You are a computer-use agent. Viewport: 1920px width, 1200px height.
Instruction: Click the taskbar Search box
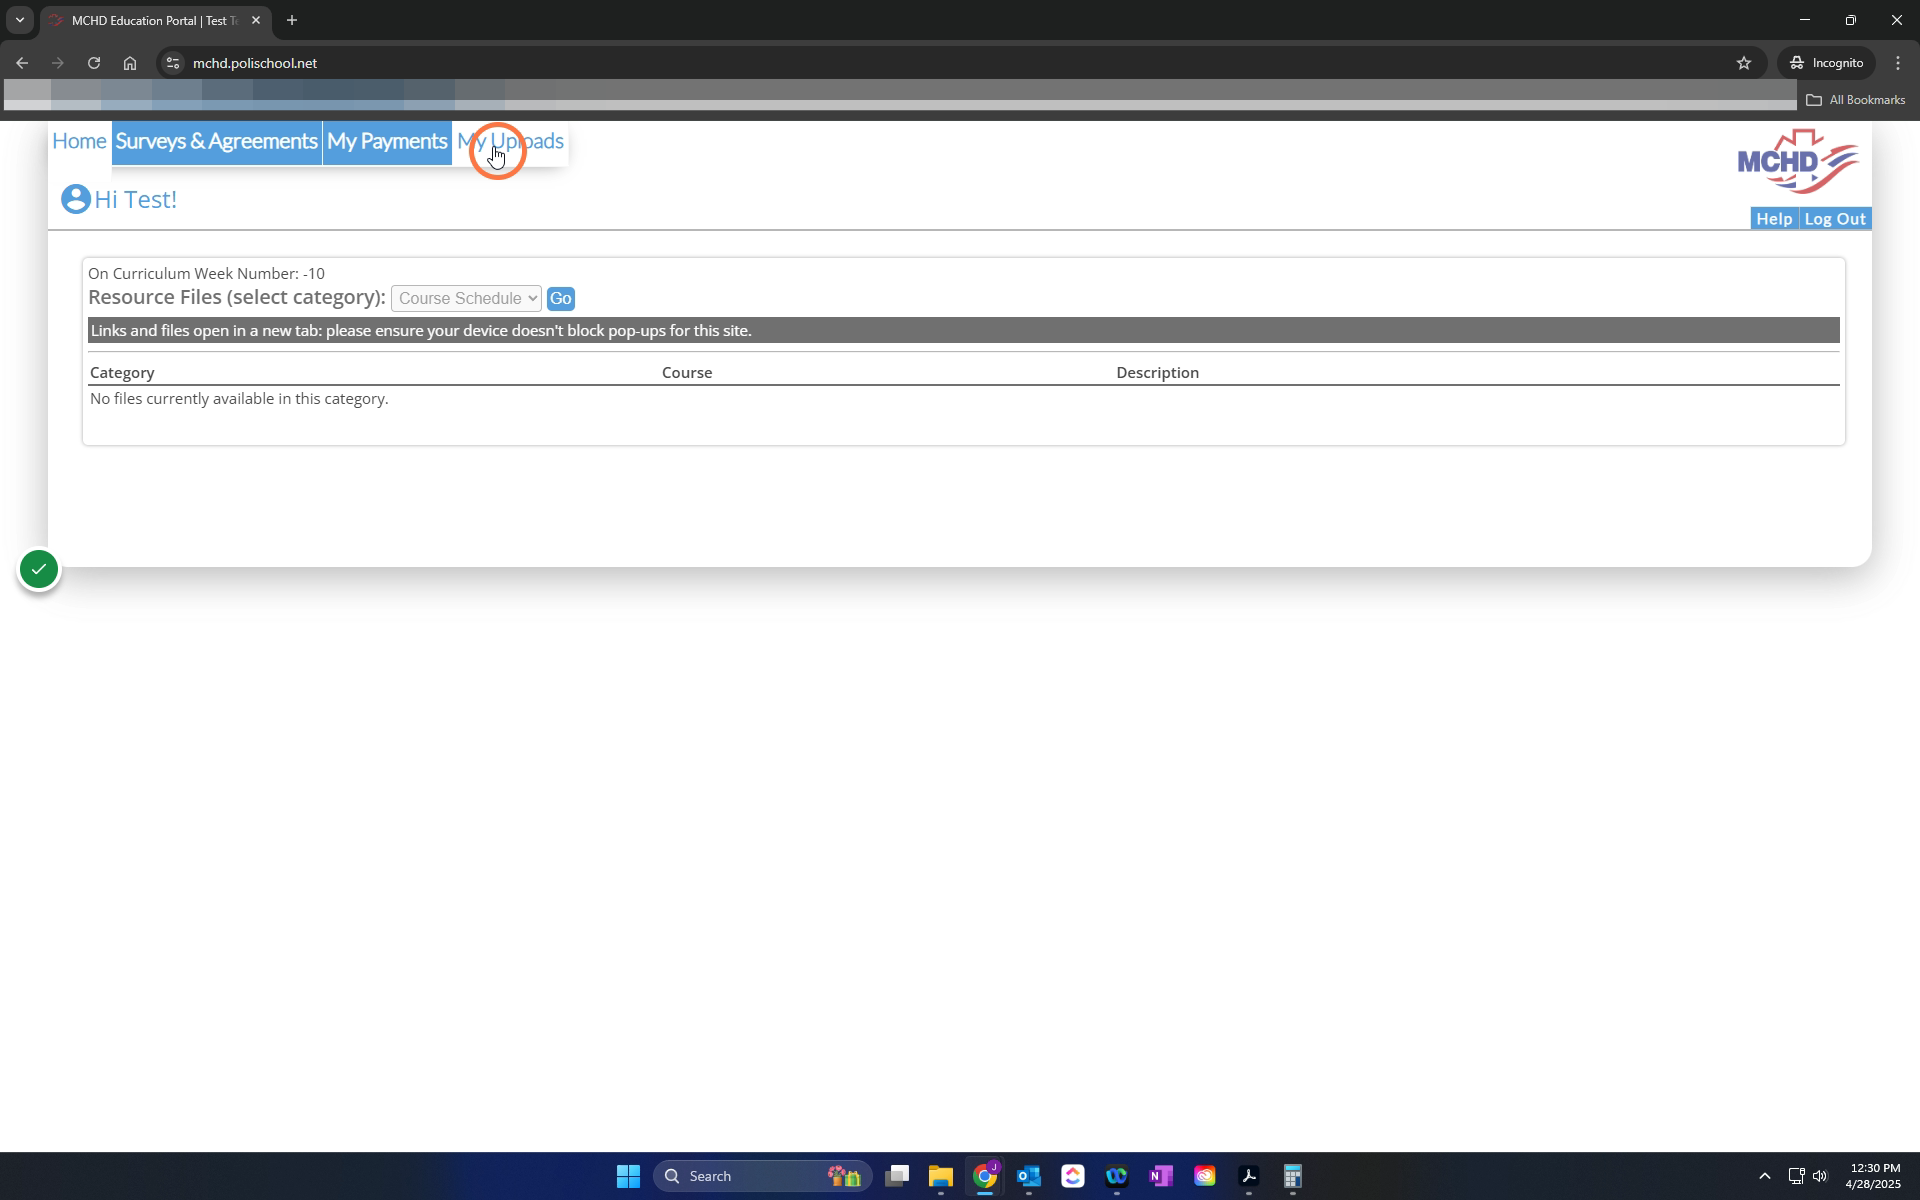click(x=762, y=1176)
